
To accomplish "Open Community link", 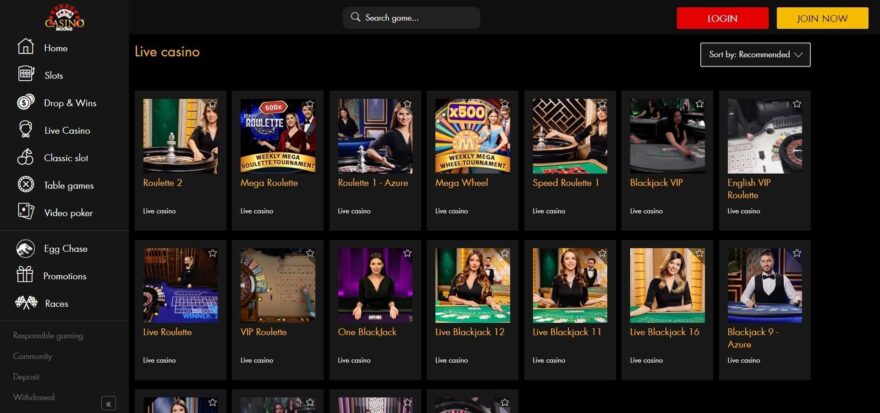I will 33,356.
